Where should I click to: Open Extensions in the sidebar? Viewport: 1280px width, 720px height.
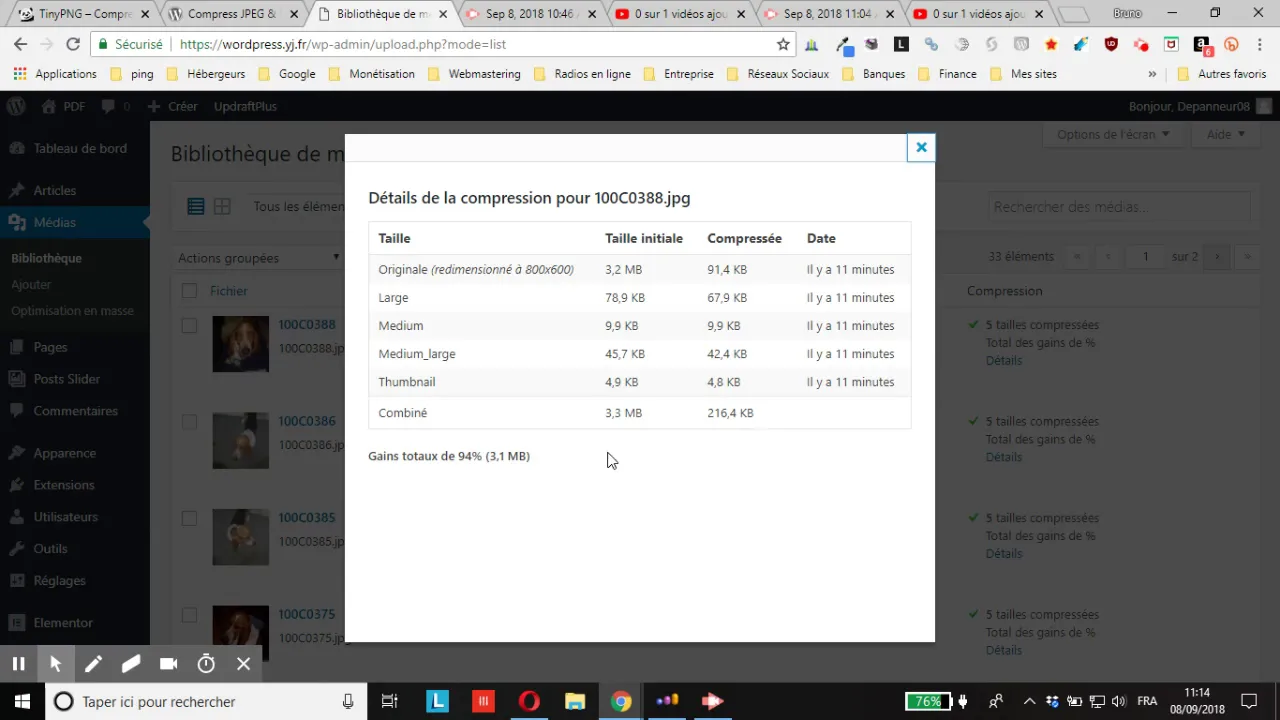coord(63,485)
